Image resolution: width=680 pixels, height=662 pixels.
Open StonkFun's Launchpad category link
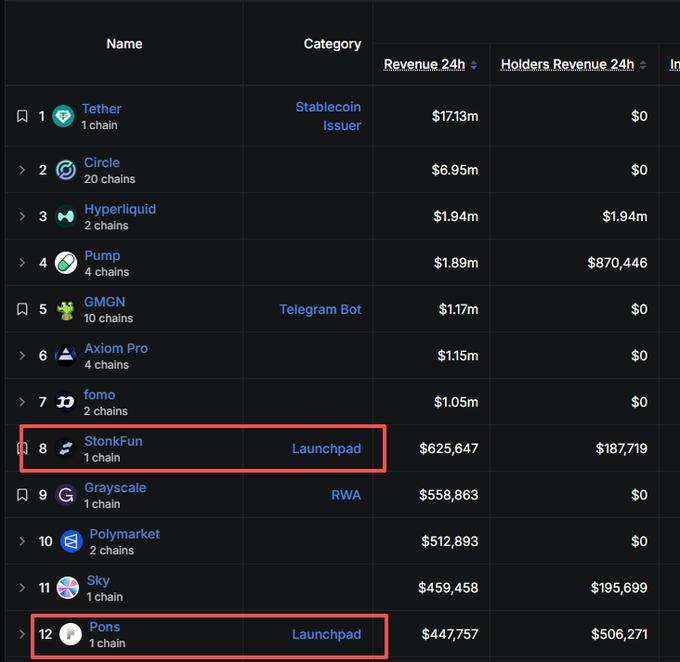pos(326,449)
